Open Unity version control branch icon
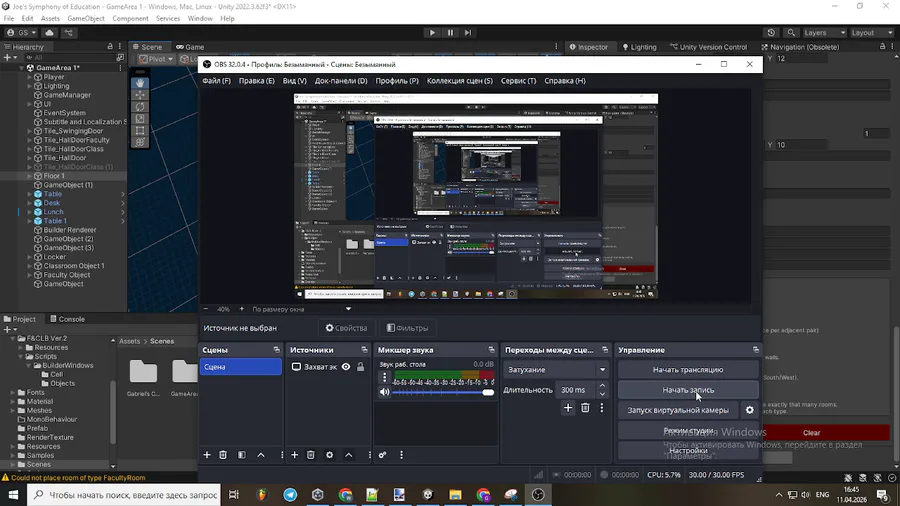Screen dimensions: 900x506 pos(69,33)
